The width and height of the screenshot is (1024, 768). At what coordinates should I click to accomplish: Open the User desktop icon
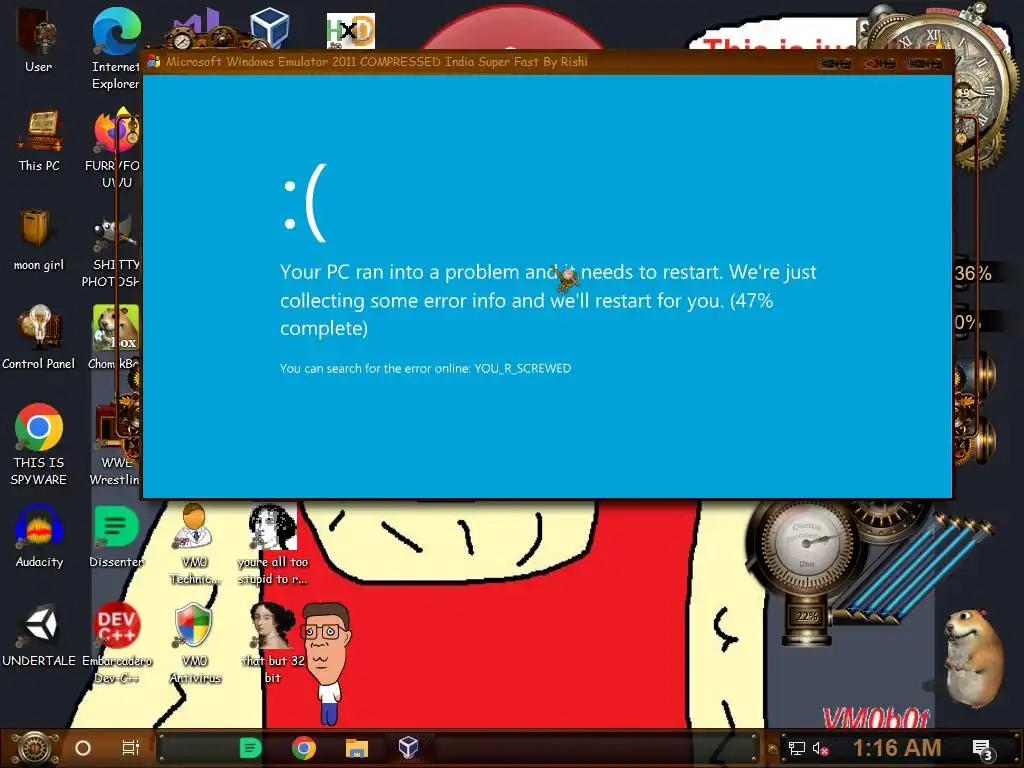click(x=39, y=39)
